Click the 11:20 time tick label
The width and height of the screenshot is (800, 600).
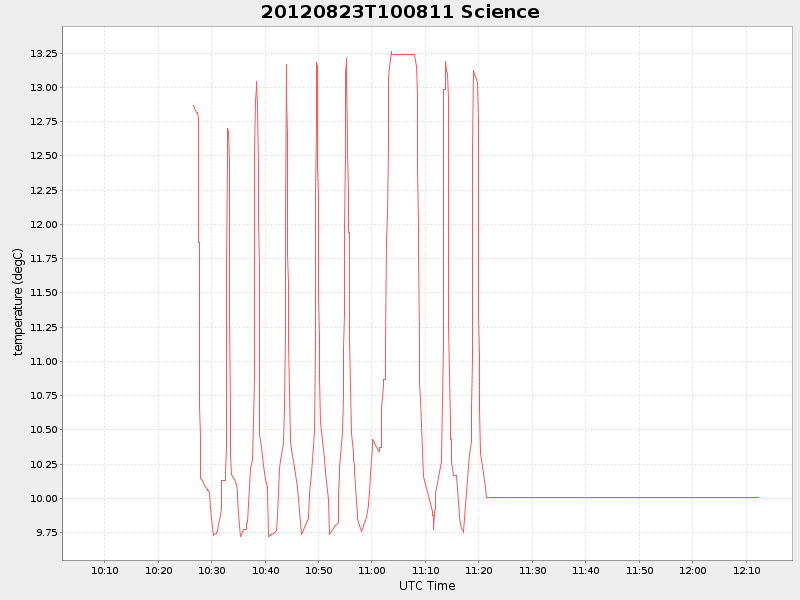coord(479,570)
